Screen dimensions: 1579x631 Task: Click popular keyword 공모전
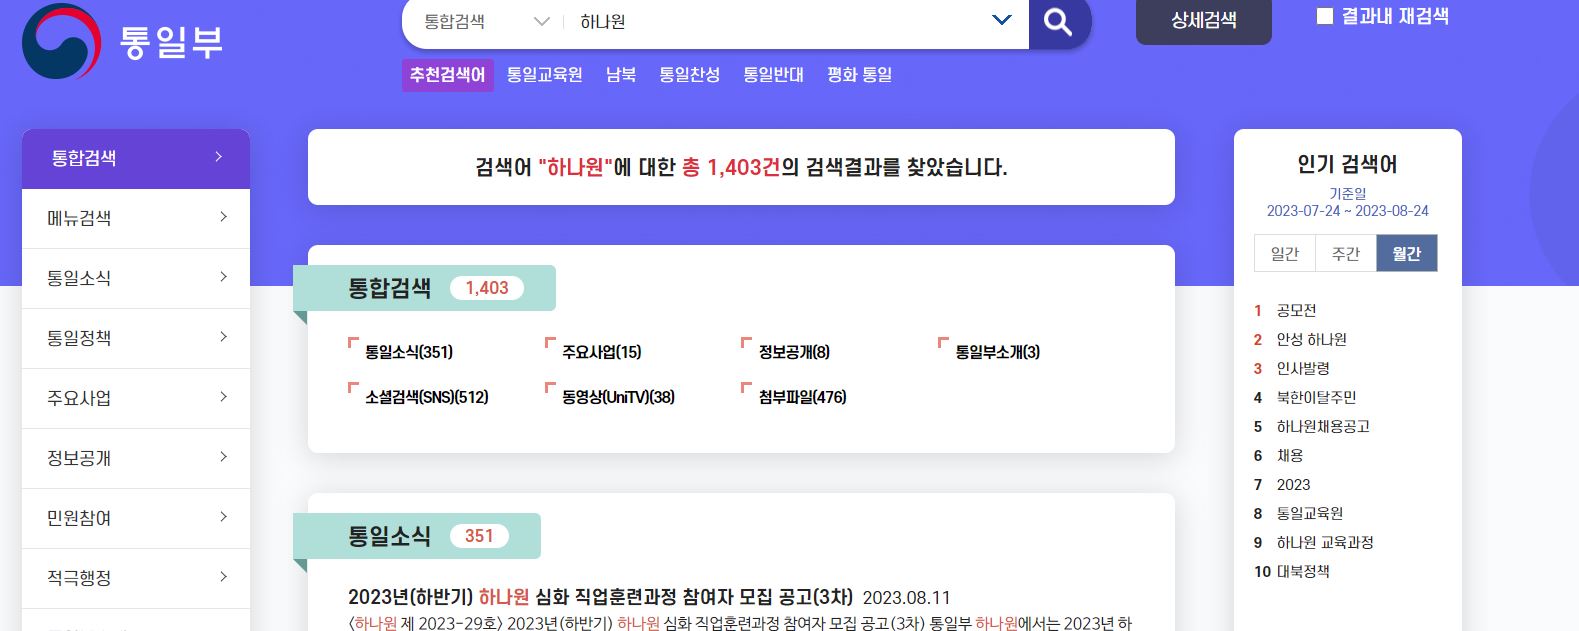click(1296, 311)
